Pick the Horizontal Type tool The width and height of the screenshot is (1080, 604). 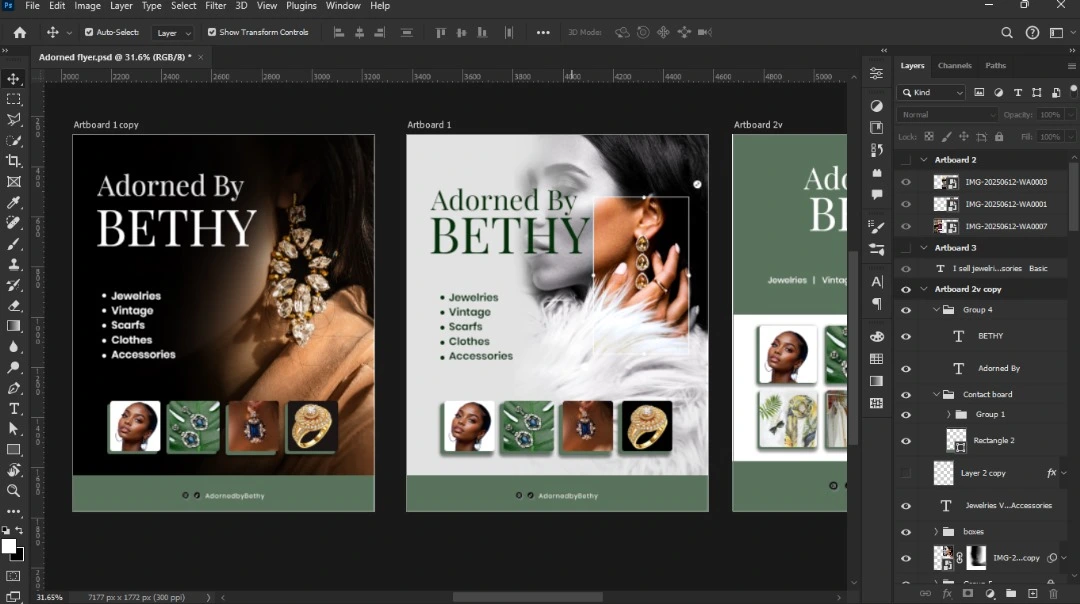click(x=14, y=408)
